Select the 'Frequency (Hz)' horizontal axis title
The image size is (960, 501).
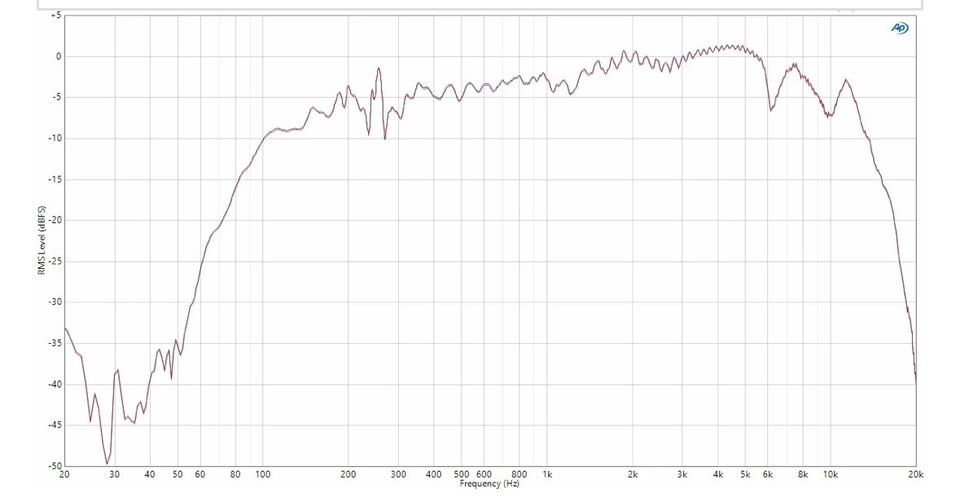pos(490,484)
